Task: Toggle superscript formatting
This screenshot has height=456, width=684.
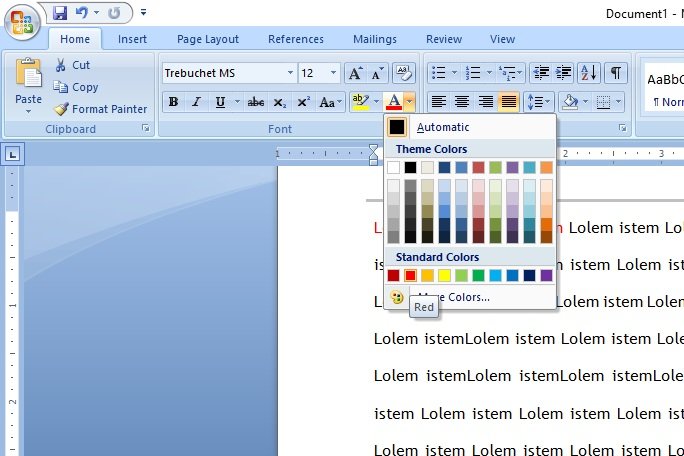Action: (303, 102)
